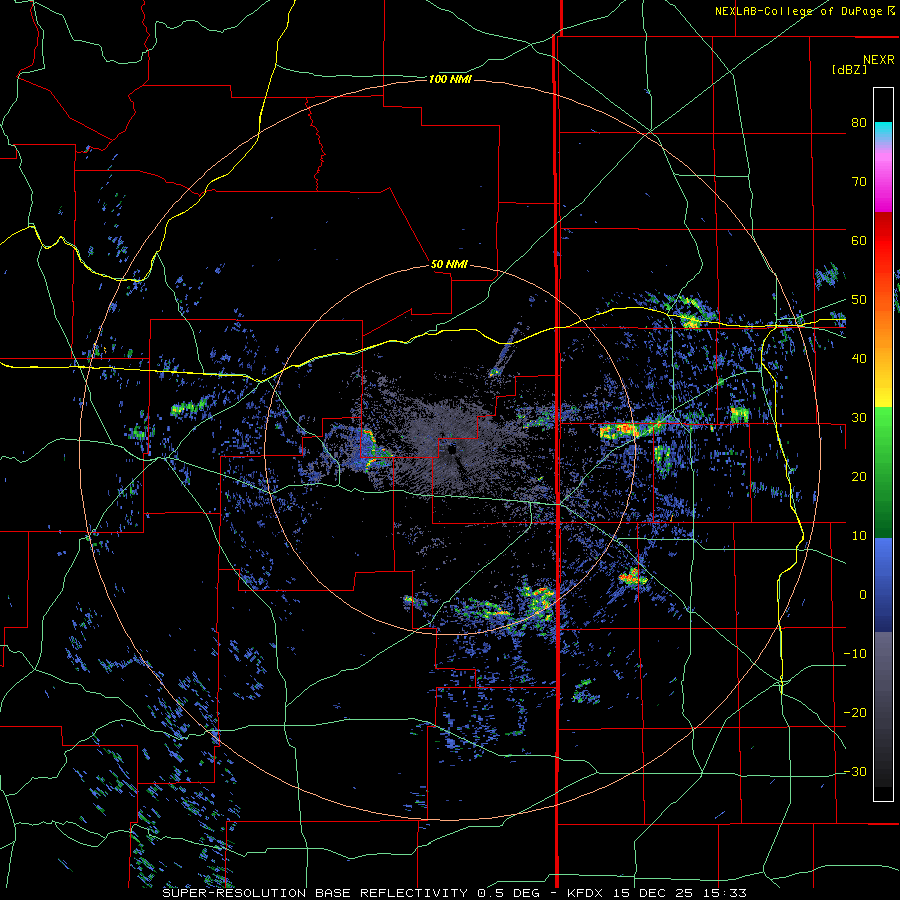Click the 30 value on dBZ scale
Screen dimensions: 900x900
pos(859,418)
